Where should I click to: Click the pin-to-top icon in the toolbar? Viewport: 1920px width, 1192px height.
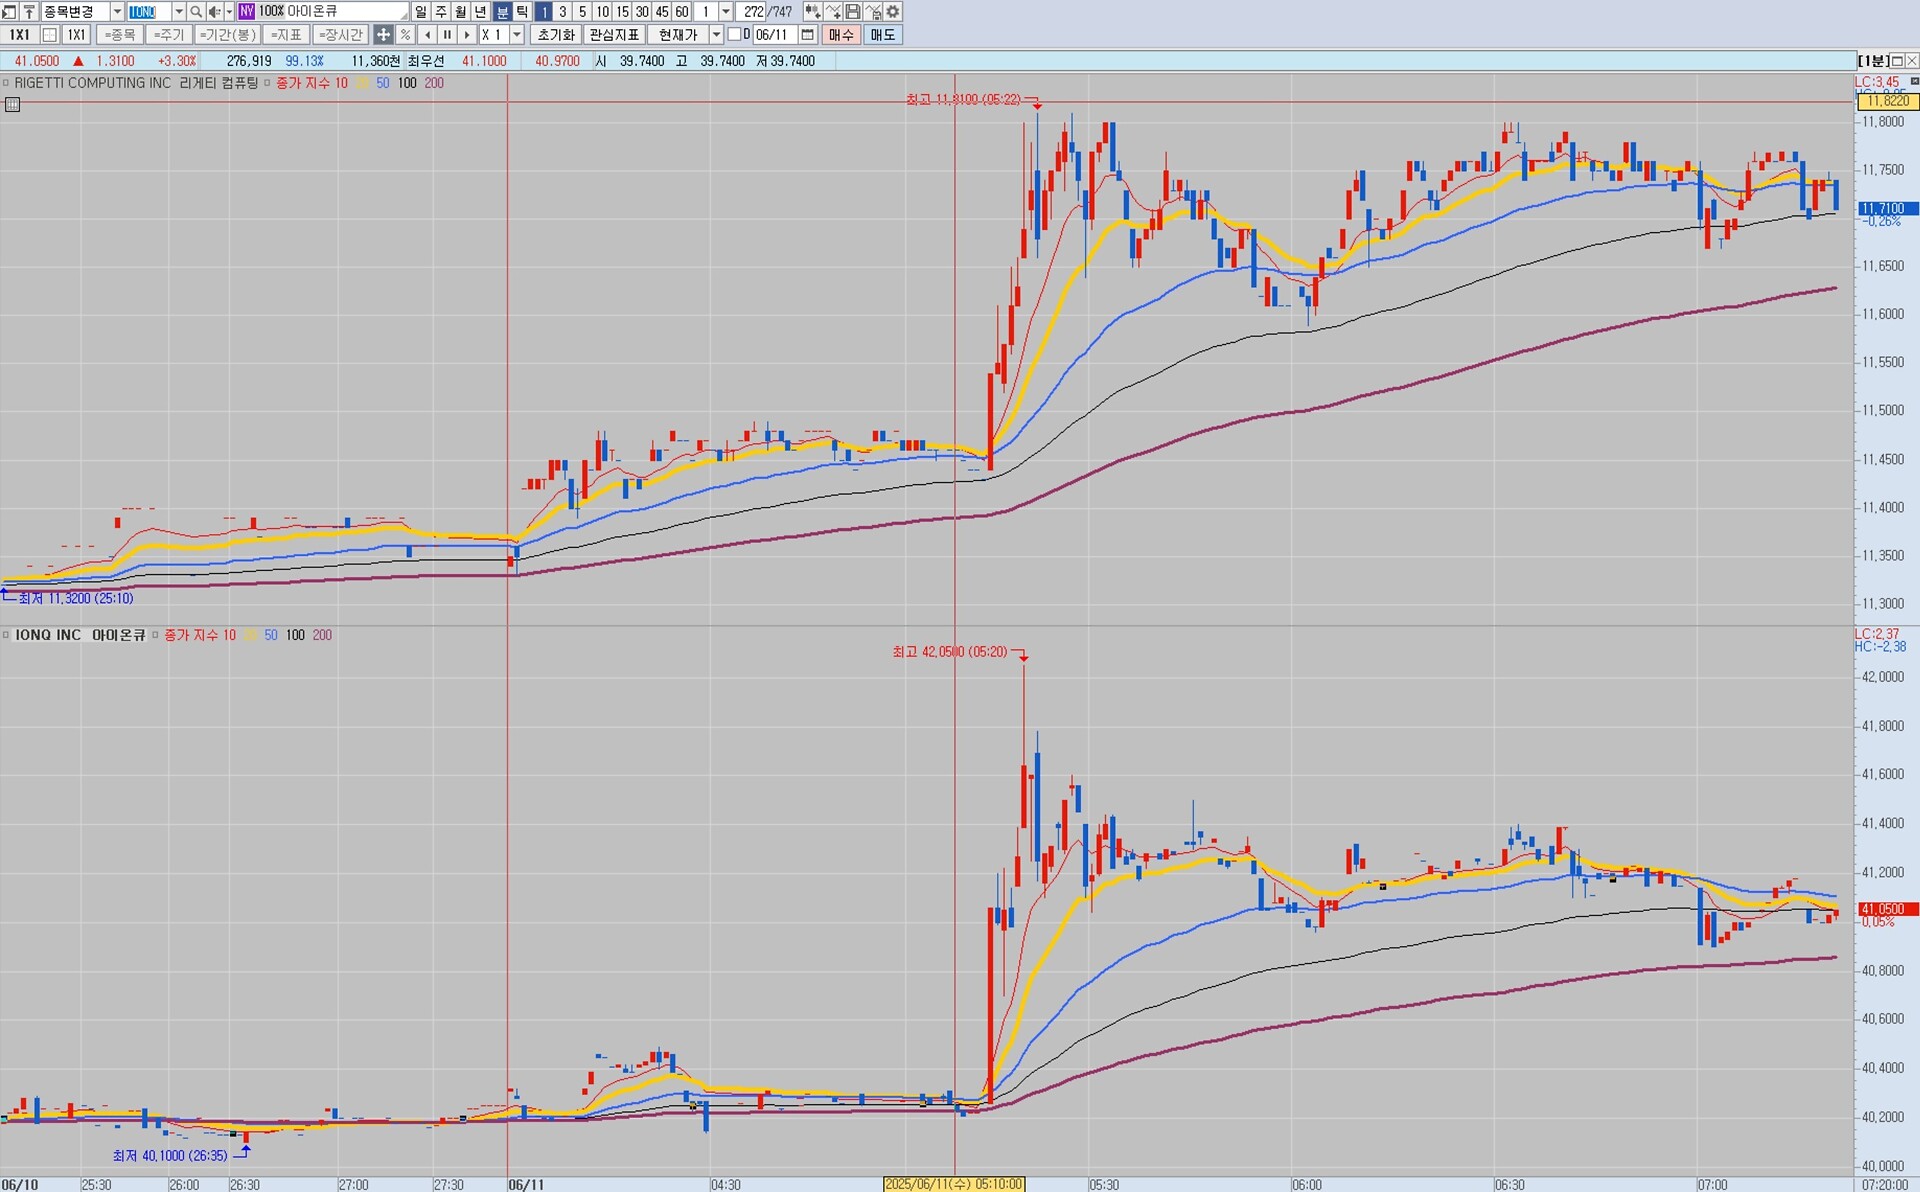point(29,11)
